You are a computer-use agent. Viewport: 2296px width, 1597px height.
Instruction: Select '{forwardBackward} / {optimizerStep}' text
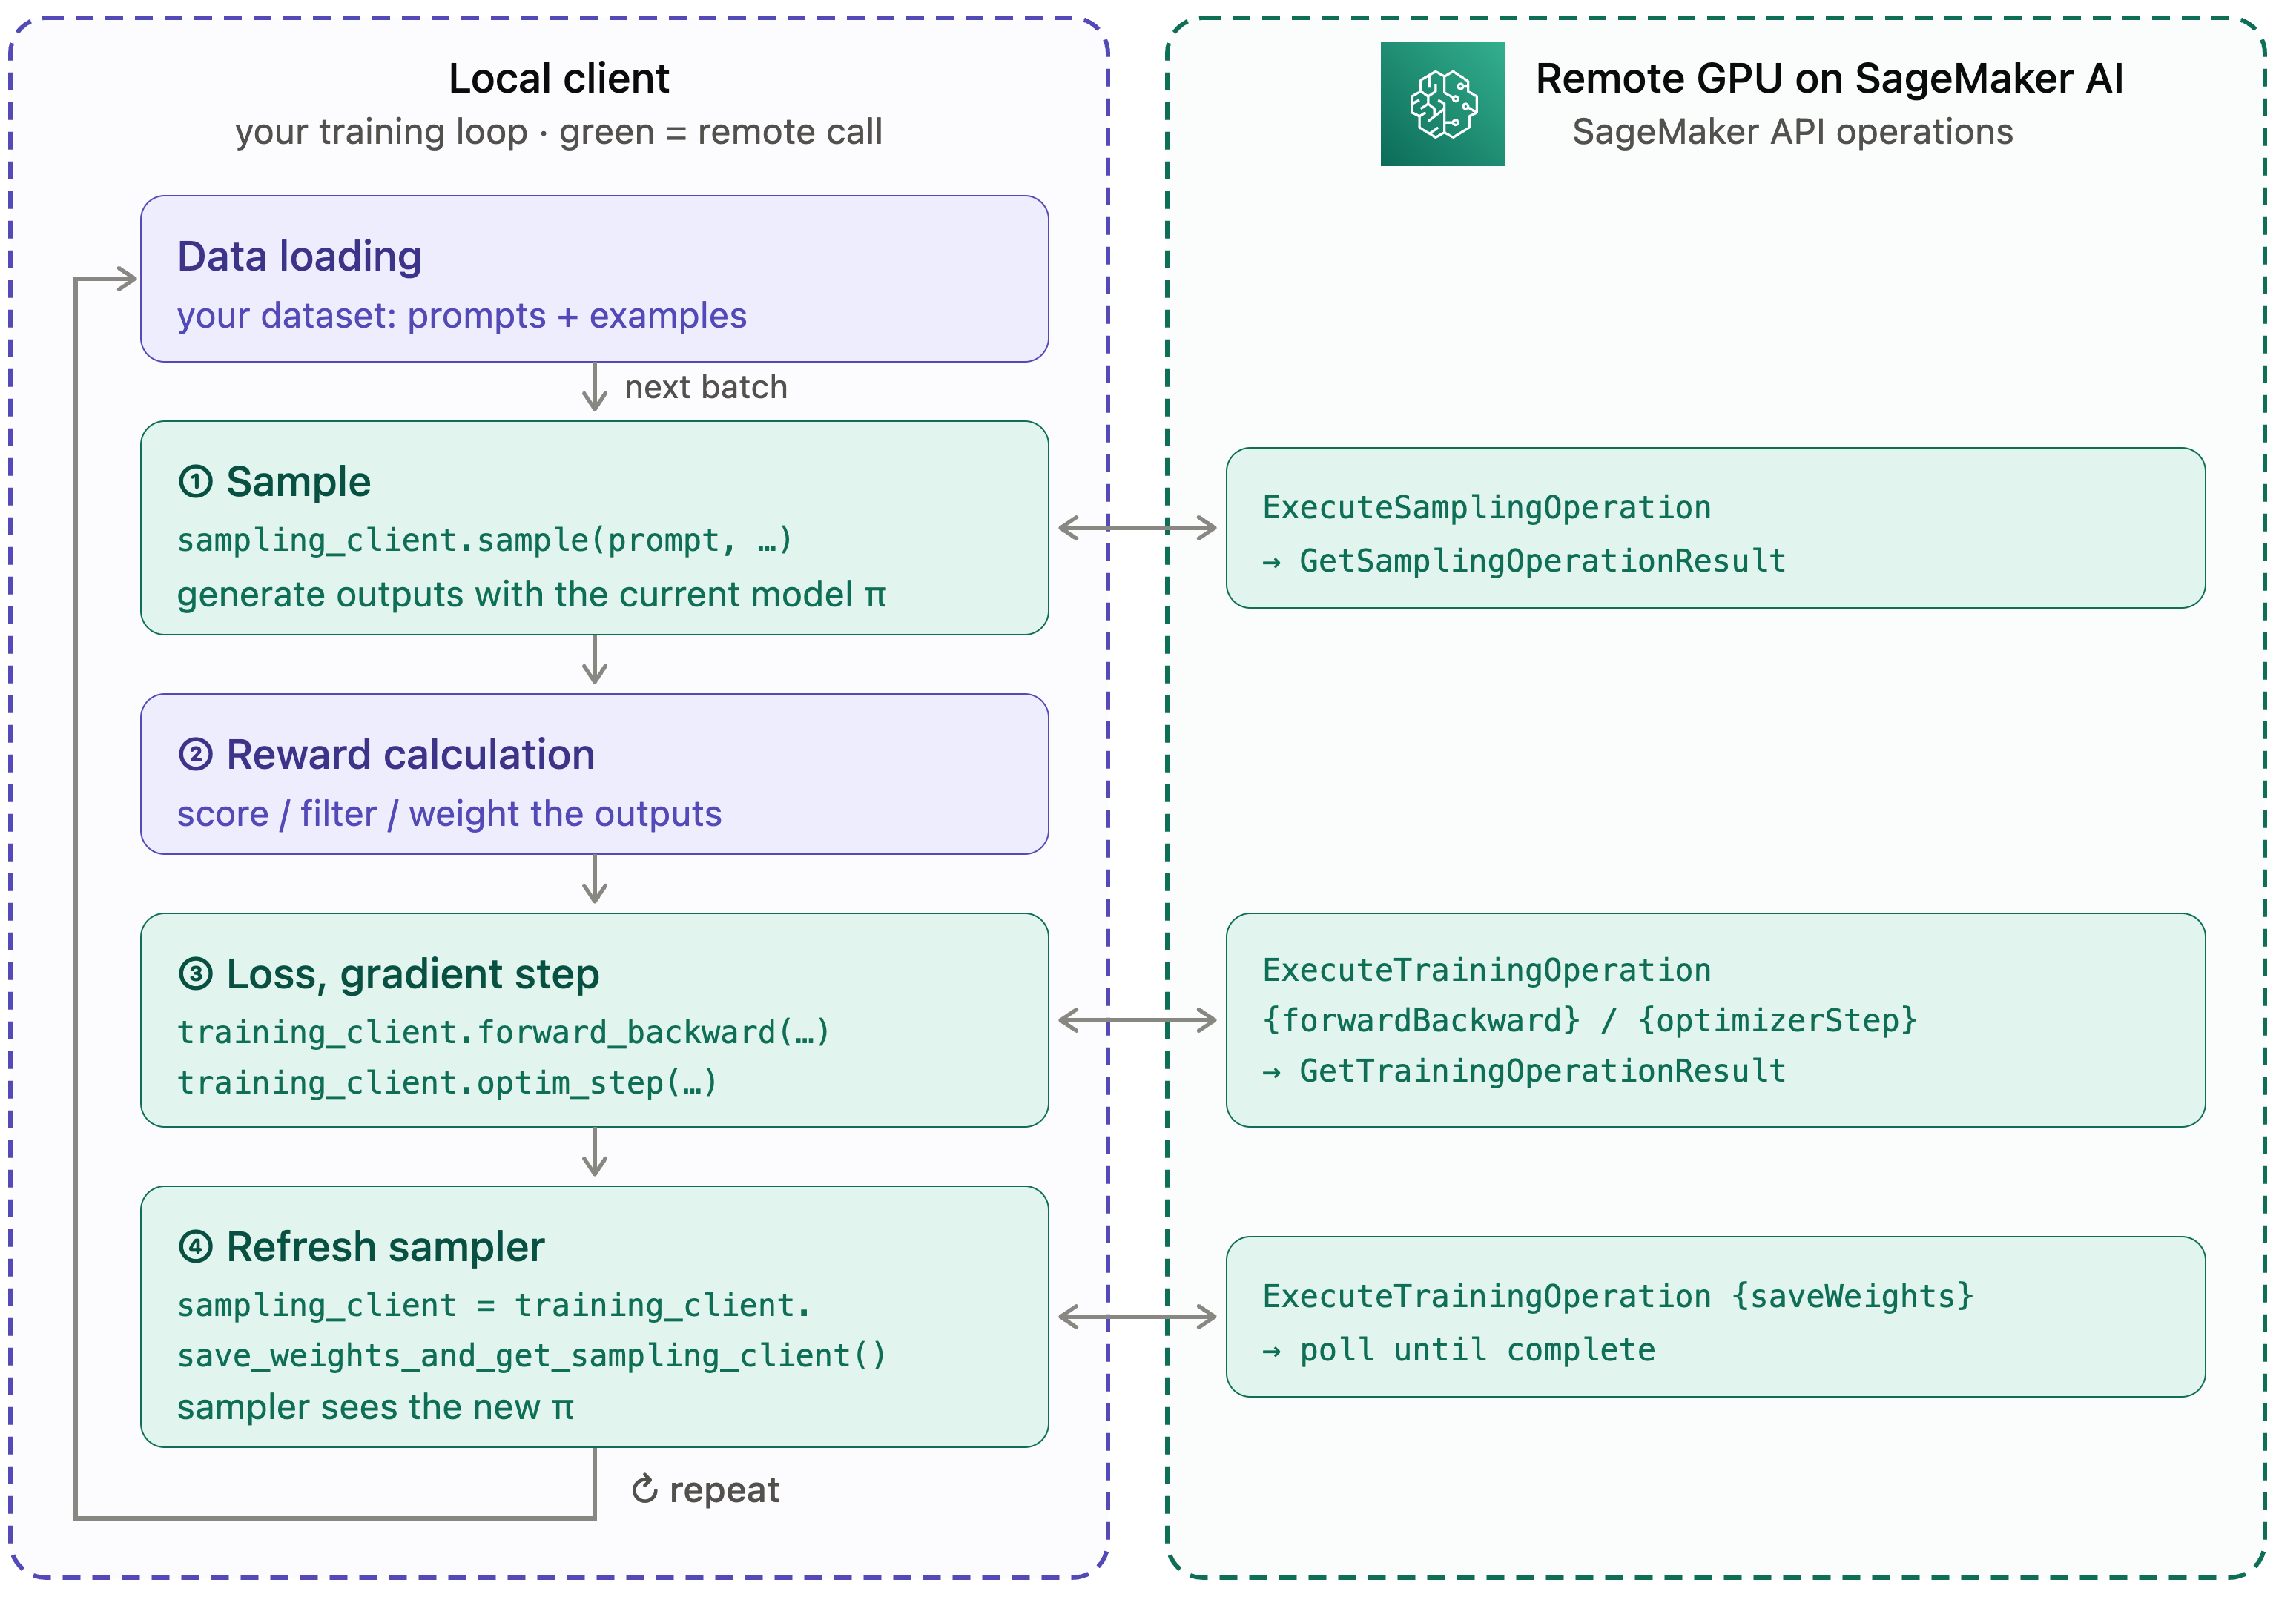click(1590, 1020)
